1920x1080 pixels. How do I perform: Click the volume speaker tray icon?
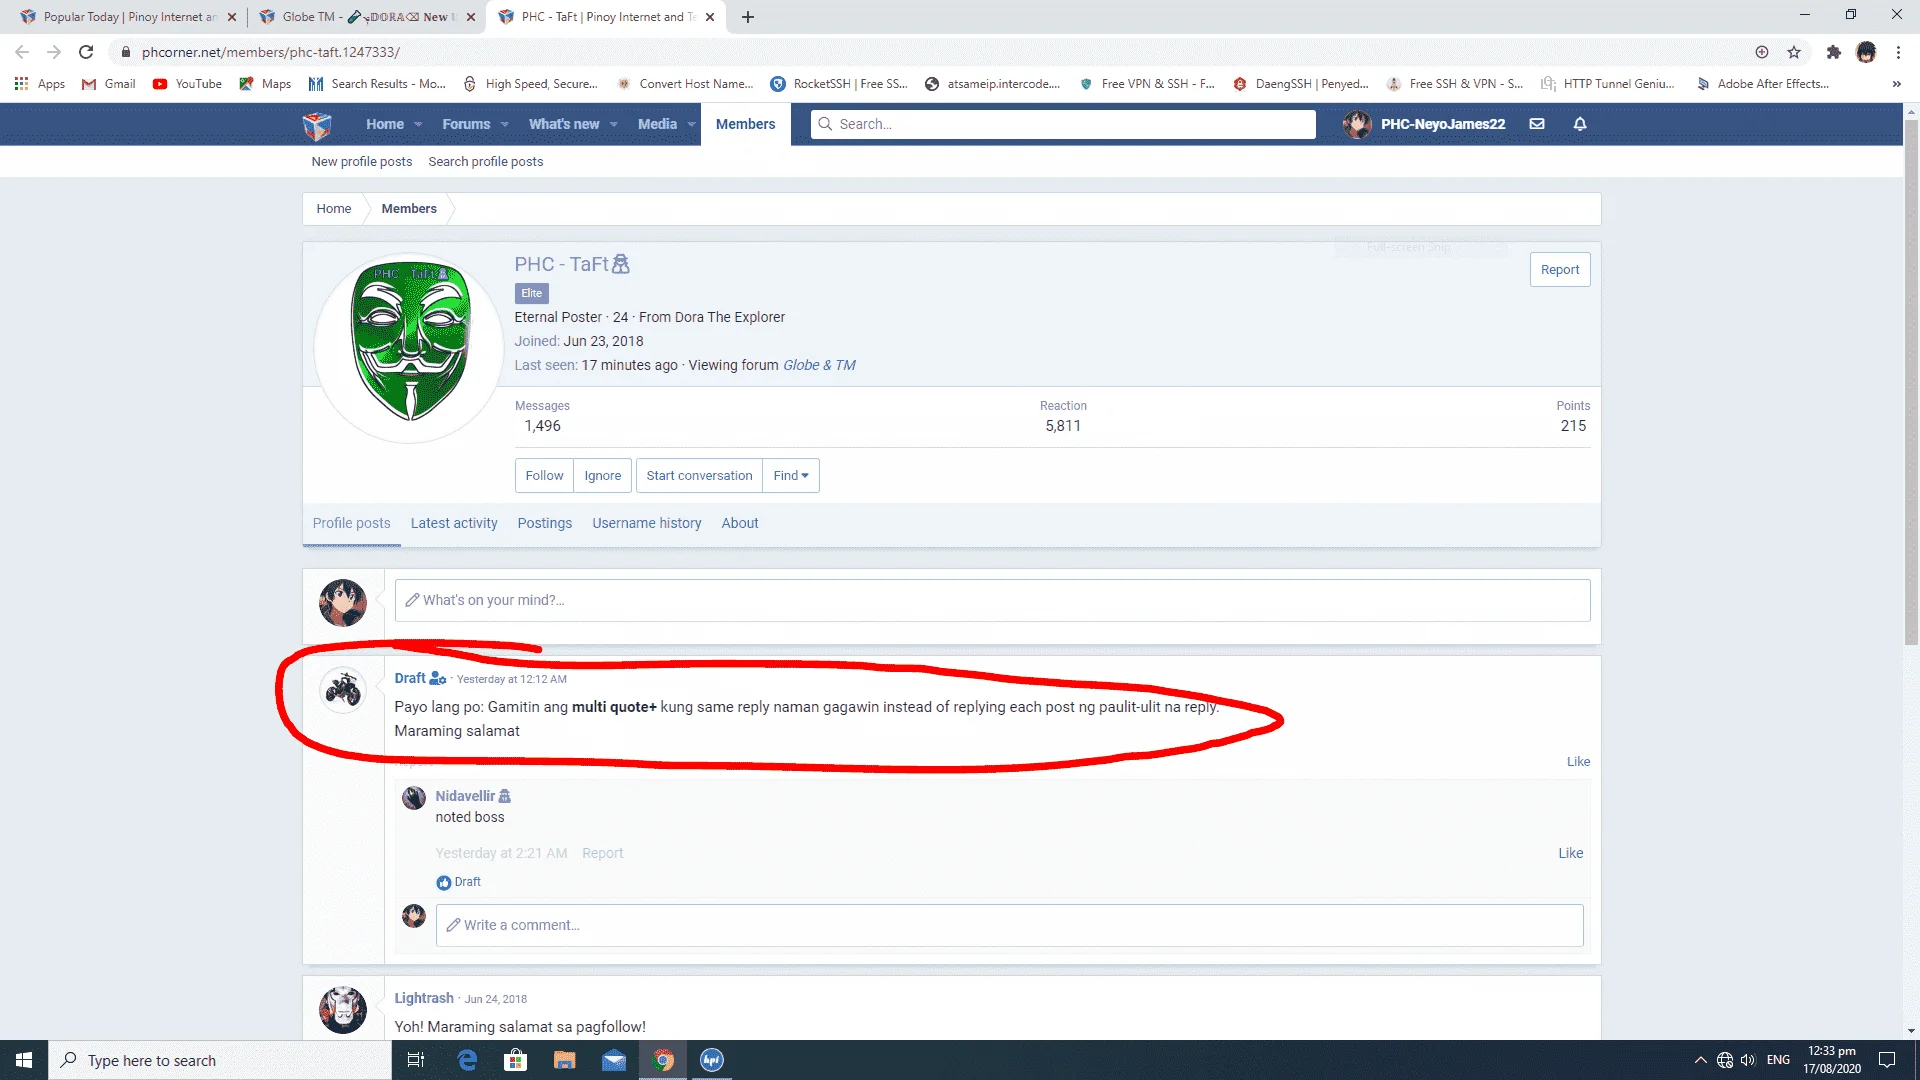pos(1748,1060)
